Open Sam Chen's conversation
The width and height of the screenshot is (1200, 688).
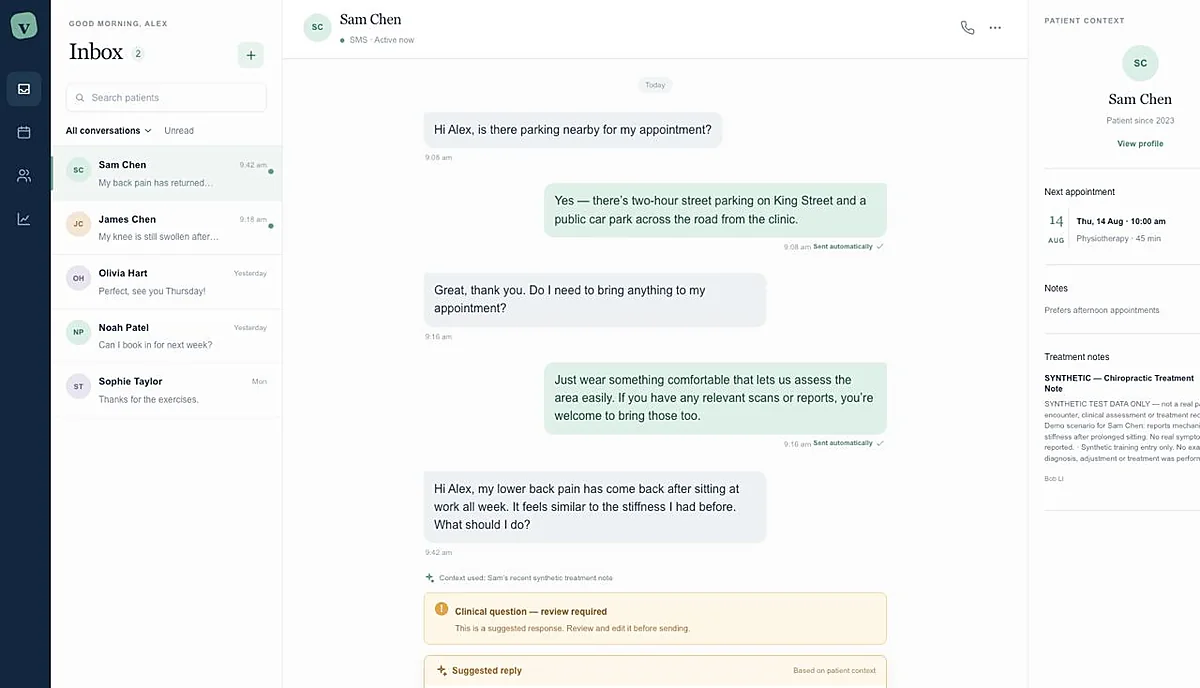(x=166, y=174)
